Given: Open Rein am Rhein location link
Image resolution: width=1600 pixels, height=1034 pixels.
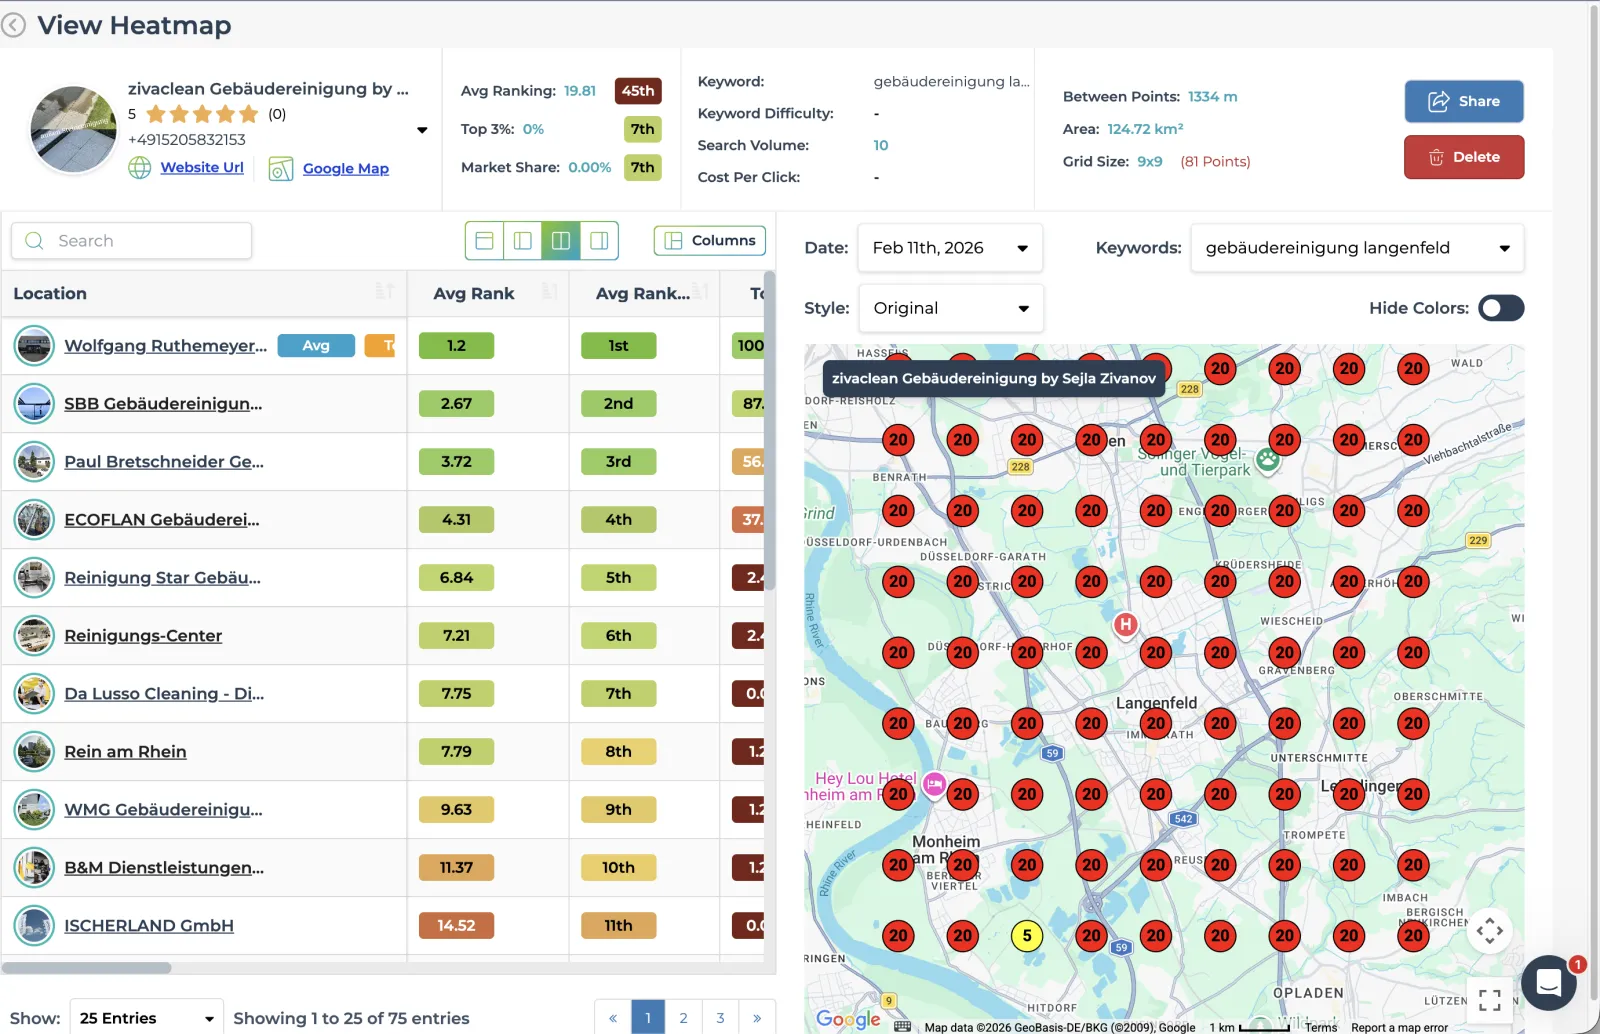Looking at the screenshot, I should 125,752.
